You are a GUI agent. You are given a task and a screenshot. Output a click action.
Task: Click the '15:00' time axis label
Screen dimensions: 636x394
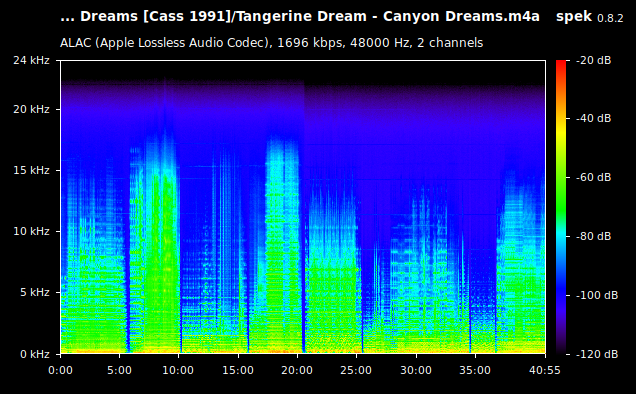coord(238,370)
